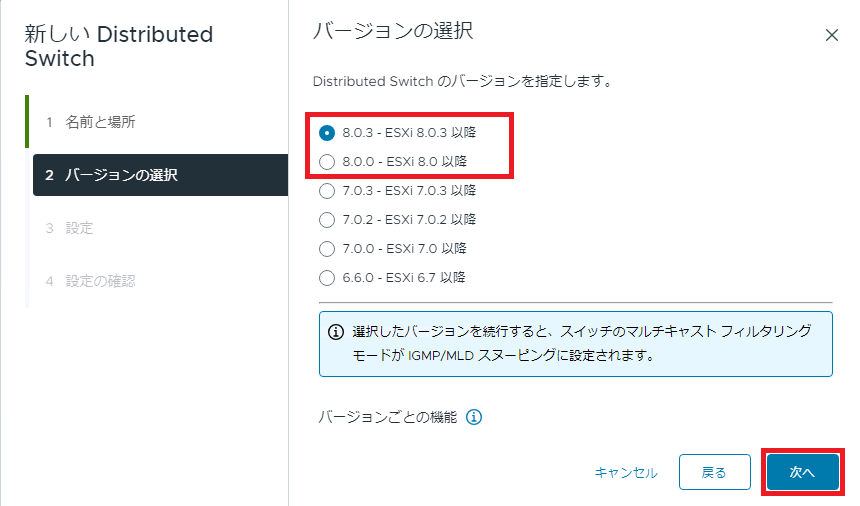
Task: Click the multicast filtering info message box
Action: (576, 344)
